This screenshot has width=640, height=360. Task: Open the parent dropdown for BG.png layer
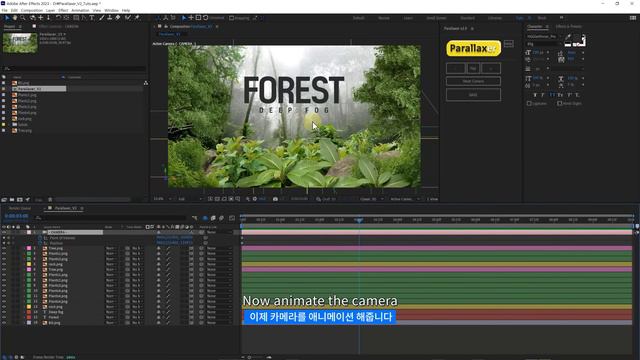(218, 323)
